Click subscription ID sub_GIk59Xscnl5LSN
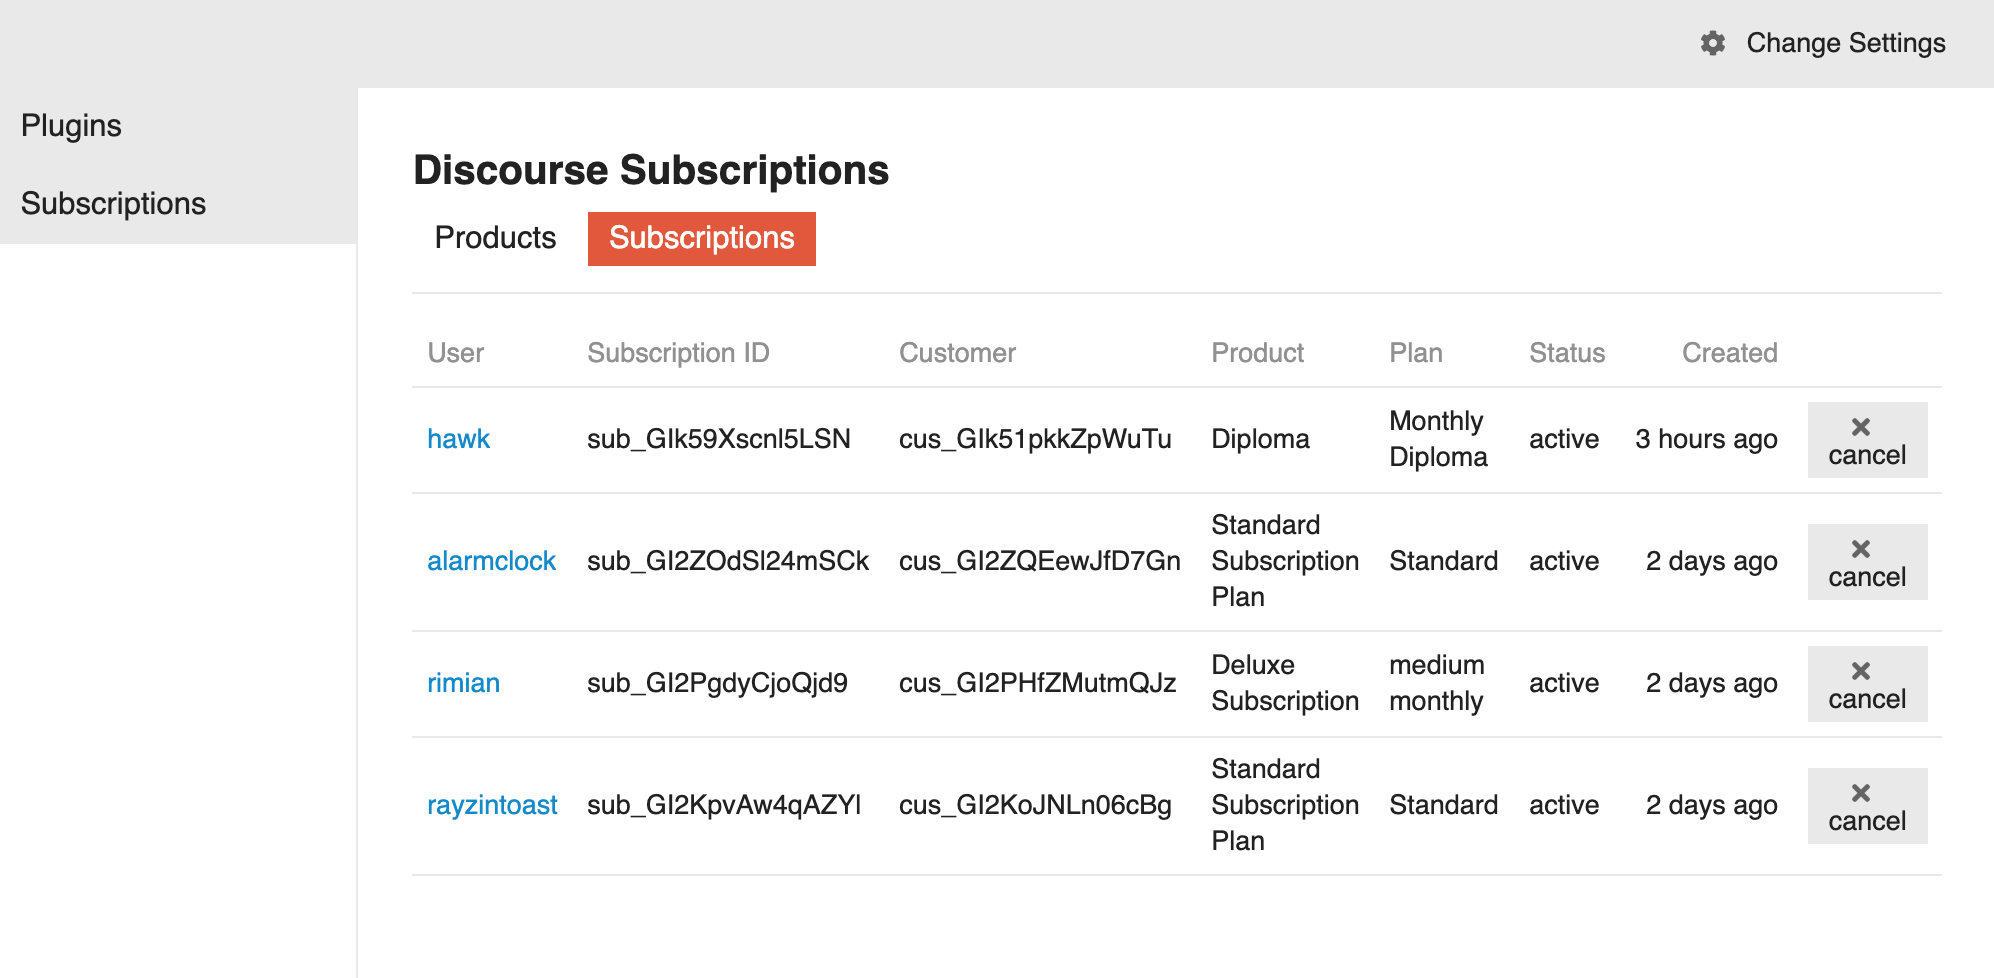 pos(719,439)
